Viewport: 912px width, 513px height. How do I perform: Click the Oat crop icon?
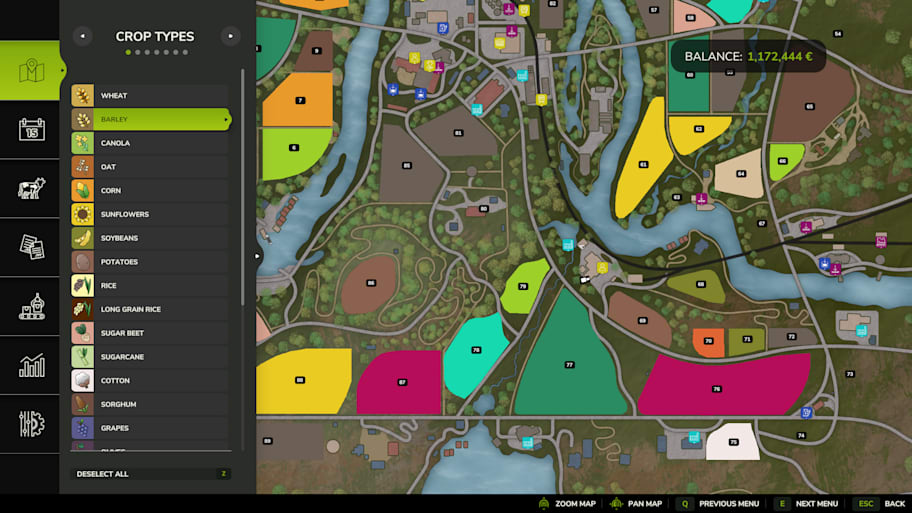pyautogui.click(x=83, y=167)
